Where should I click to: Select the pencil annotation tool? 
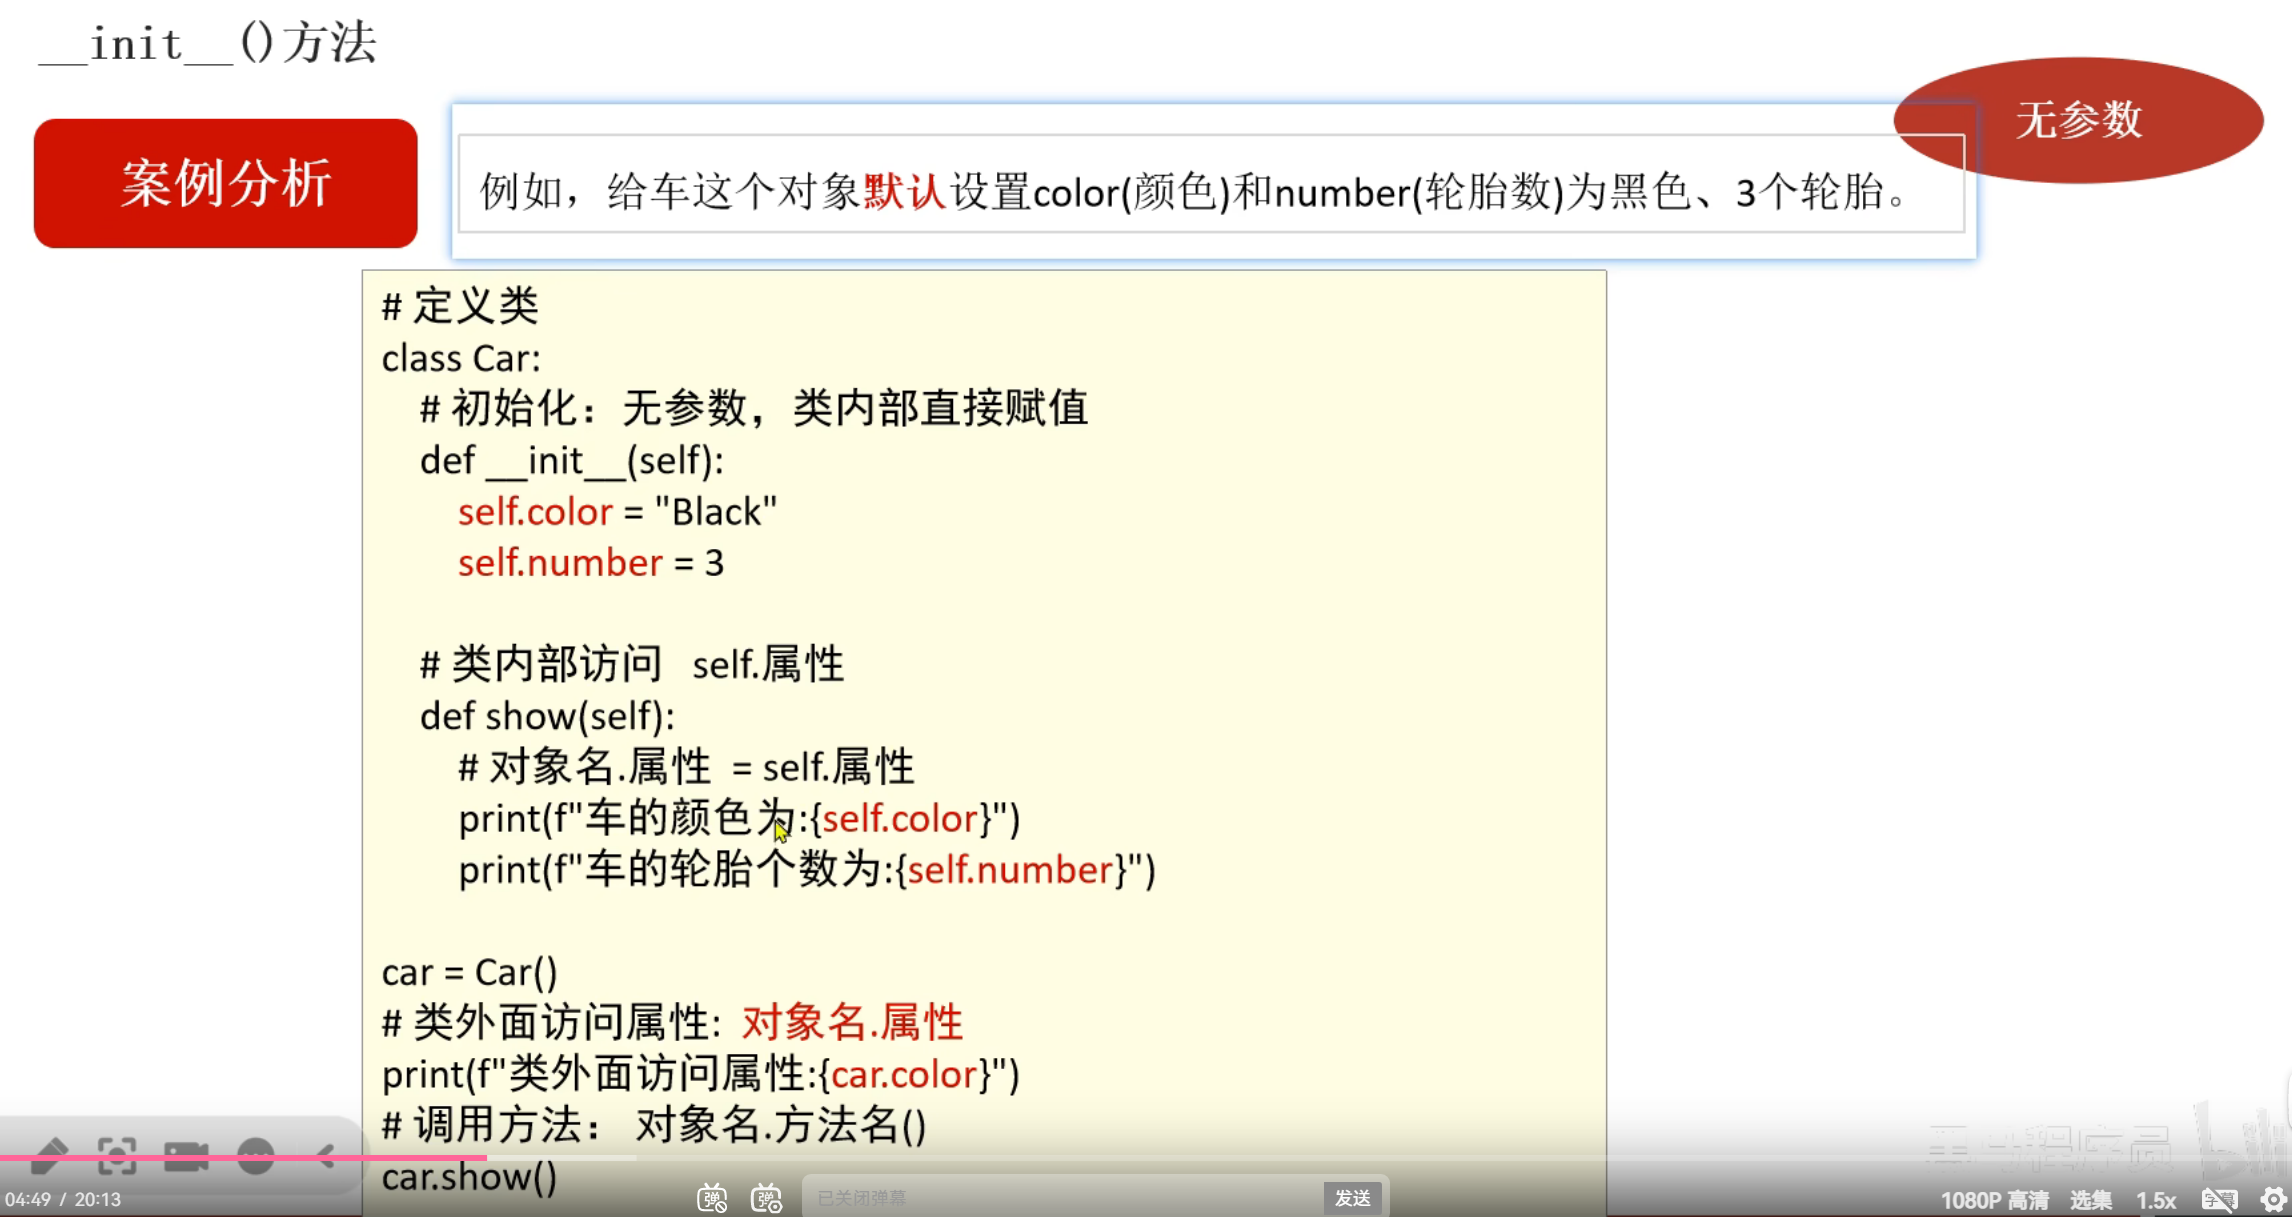(48, 1156)
